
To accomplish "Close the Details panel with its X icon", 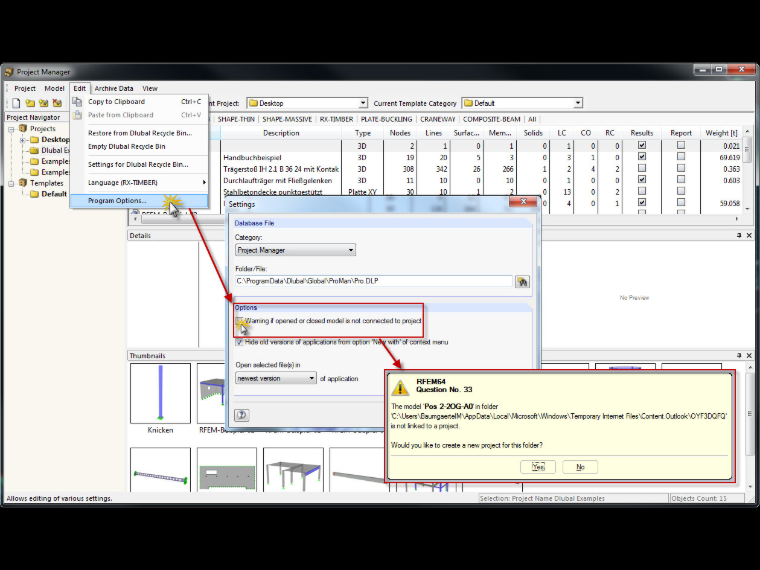I will coord(749,235).
